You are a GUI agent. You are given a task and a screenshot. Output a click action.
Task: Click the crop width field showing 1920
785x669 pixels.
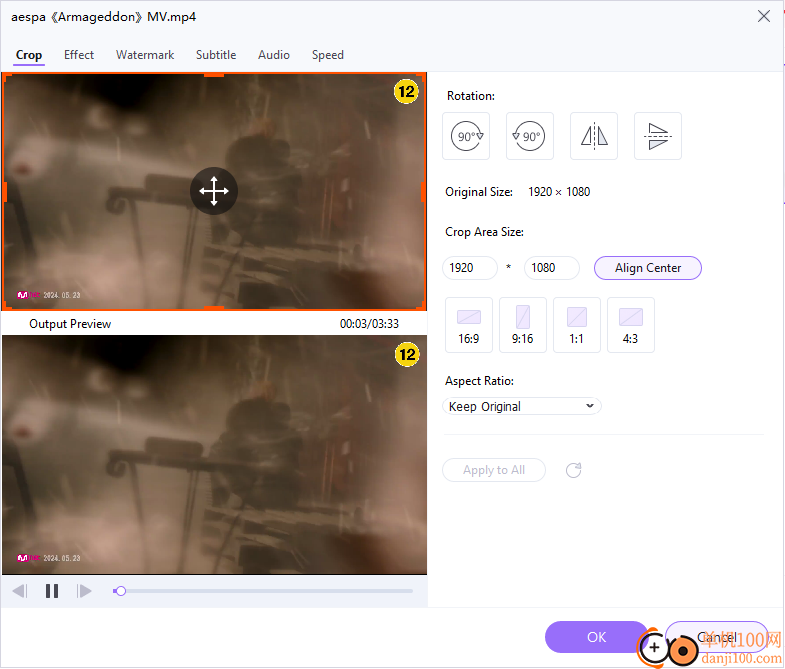470,268
